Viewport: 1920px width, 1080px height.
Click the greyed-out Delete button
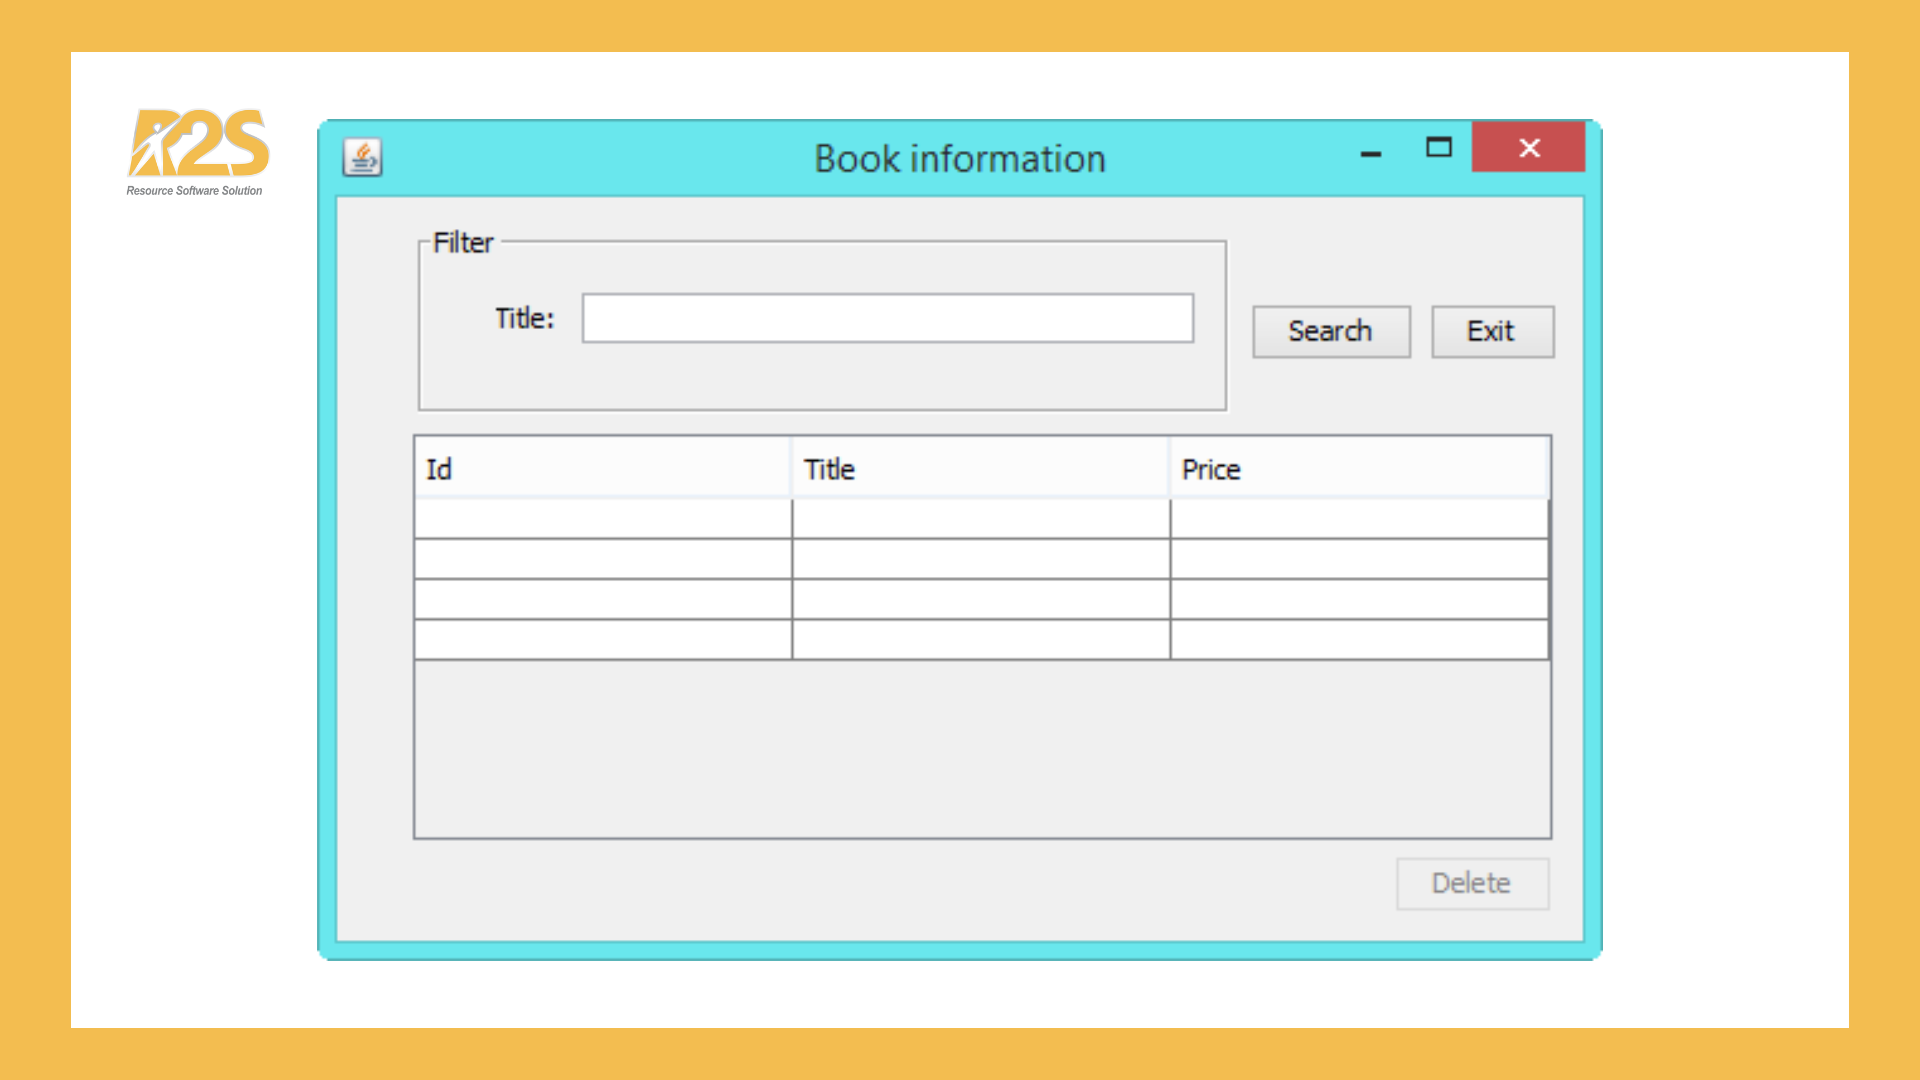(1472, 883)
